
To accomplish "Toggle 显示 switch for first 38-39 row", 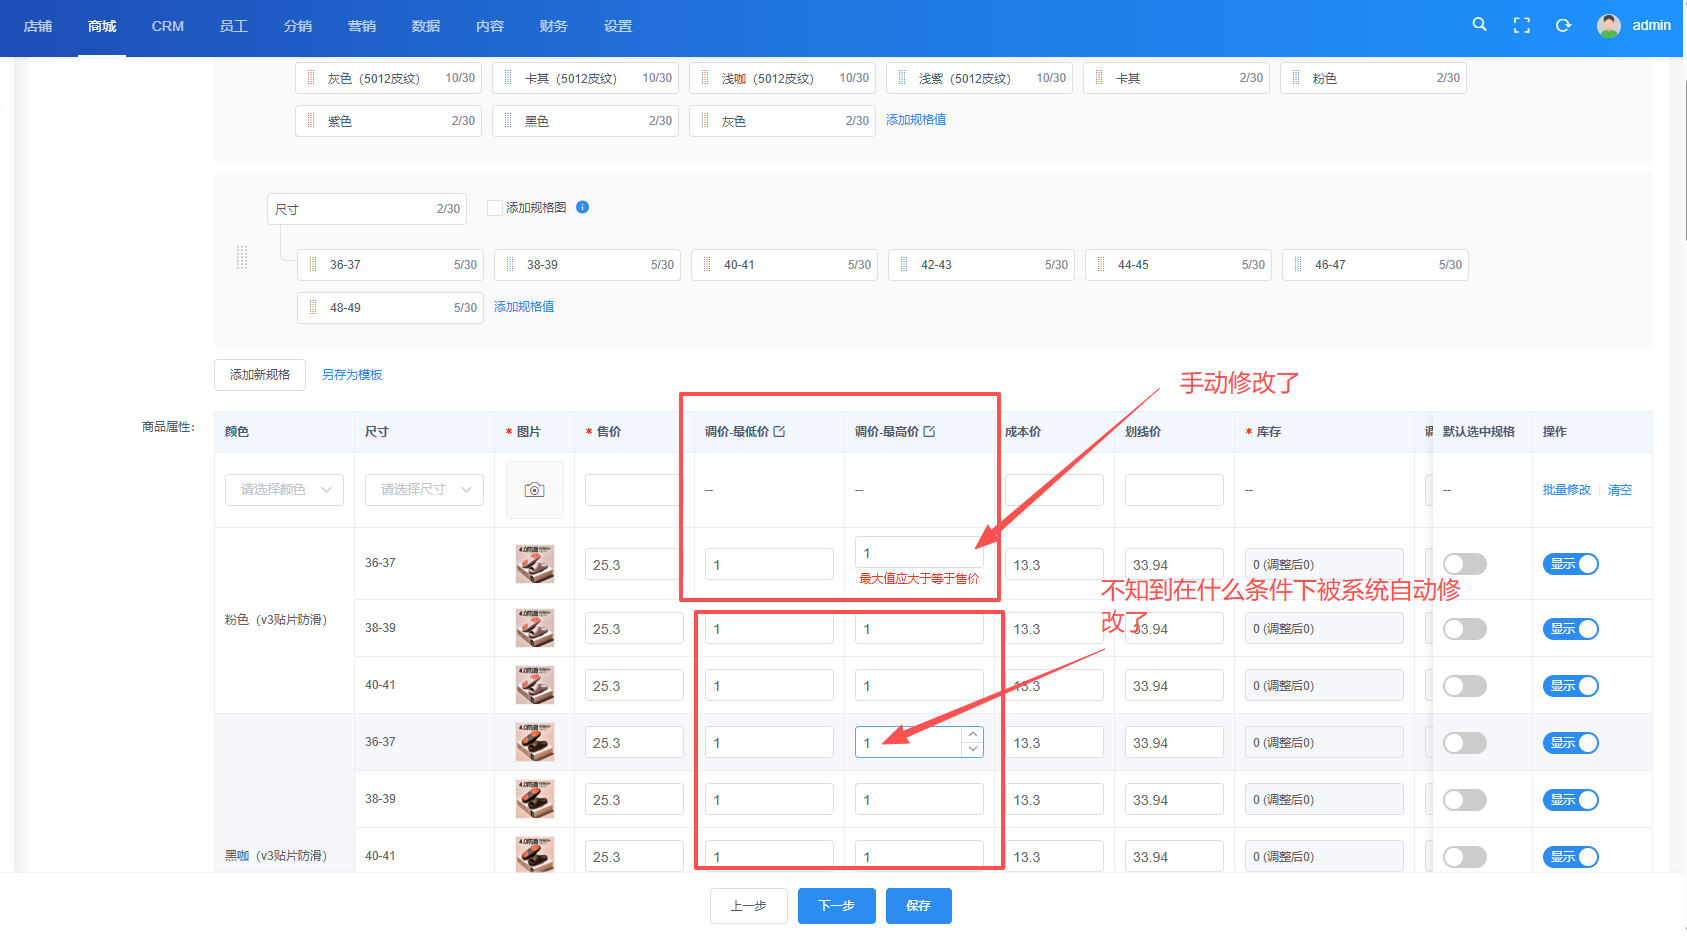I will tap(1570, 629).
